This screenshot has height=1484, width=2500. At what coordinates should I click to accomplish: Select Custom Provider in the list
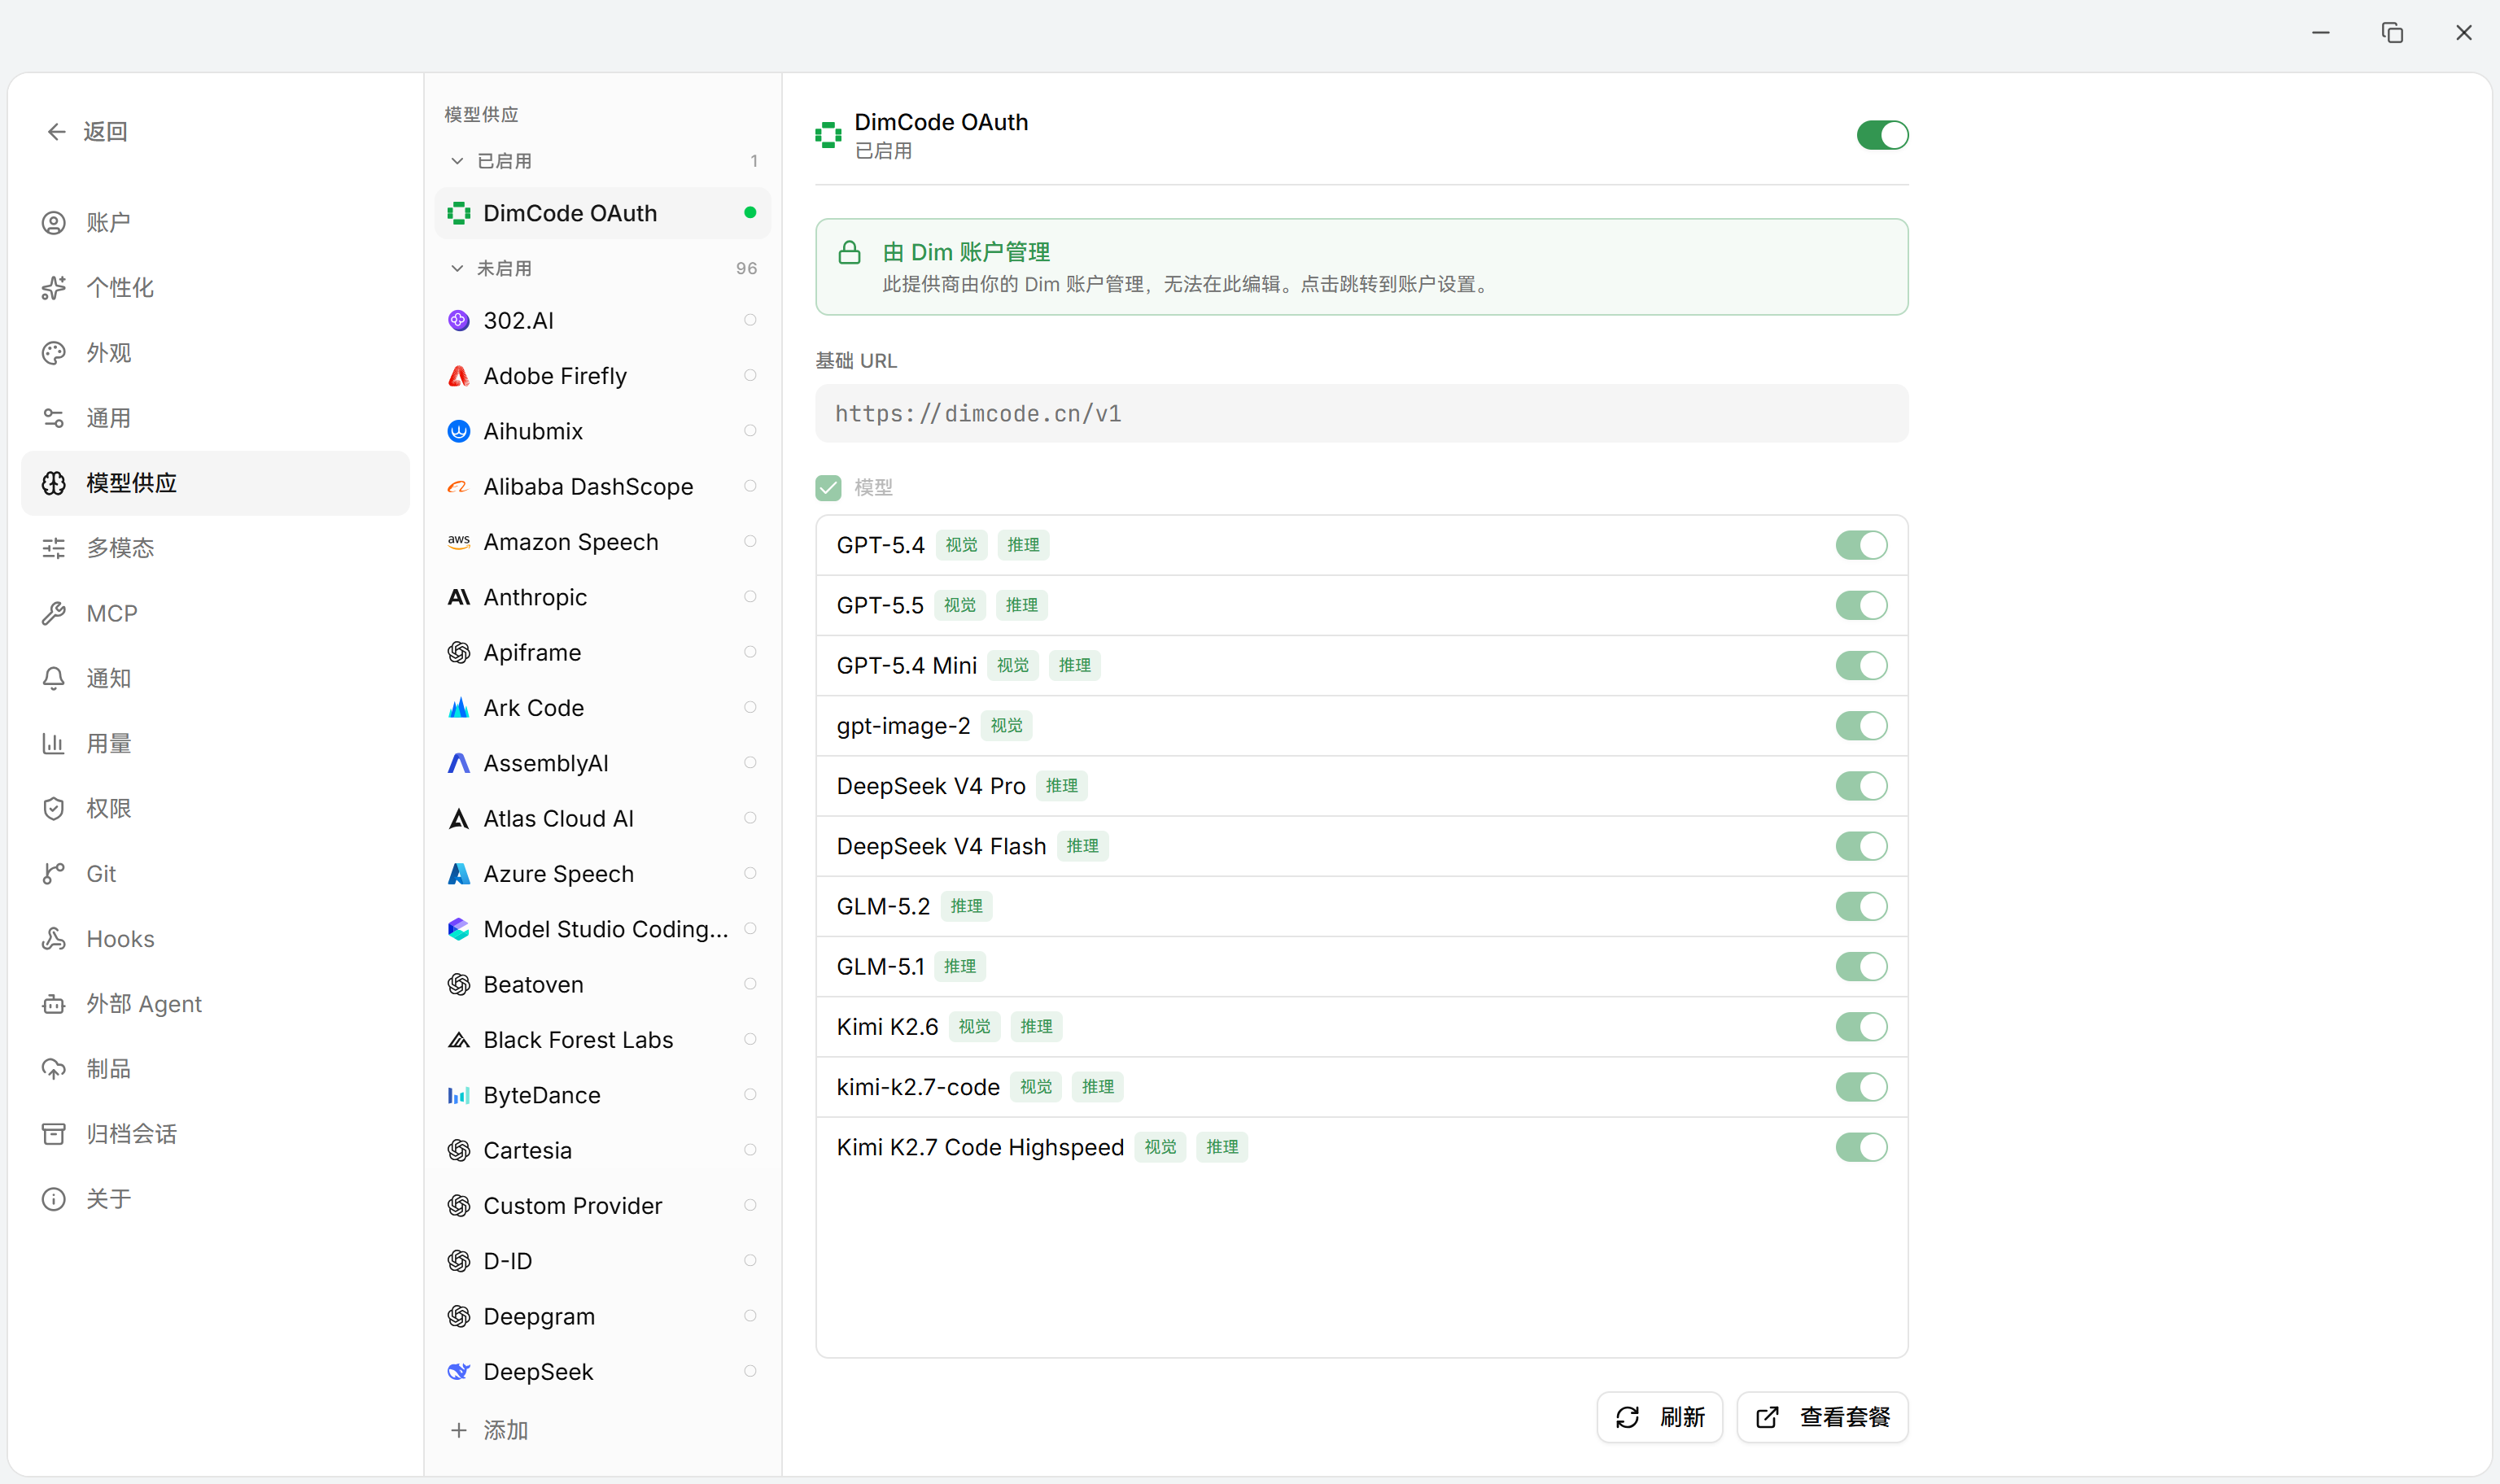tap(602, 1206)
